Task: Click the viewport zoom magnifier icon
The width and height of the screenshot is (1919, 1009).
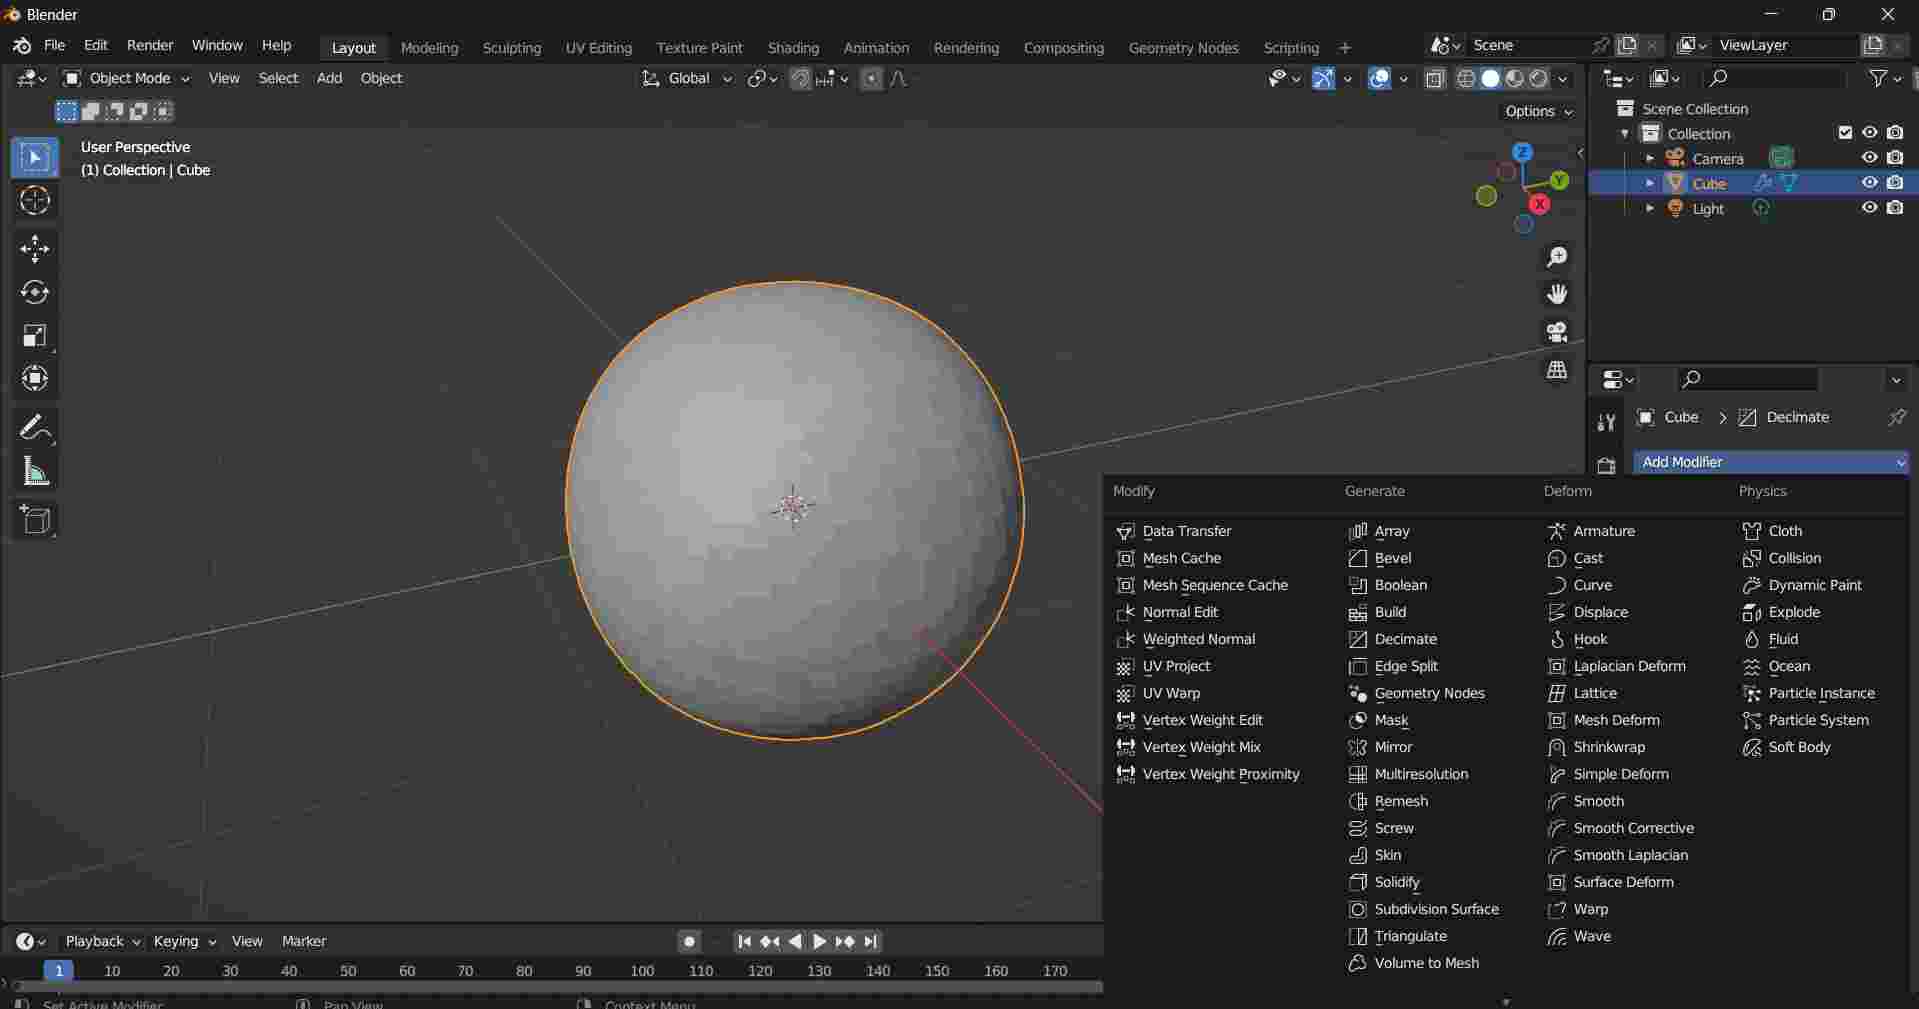Action: 1557,257
